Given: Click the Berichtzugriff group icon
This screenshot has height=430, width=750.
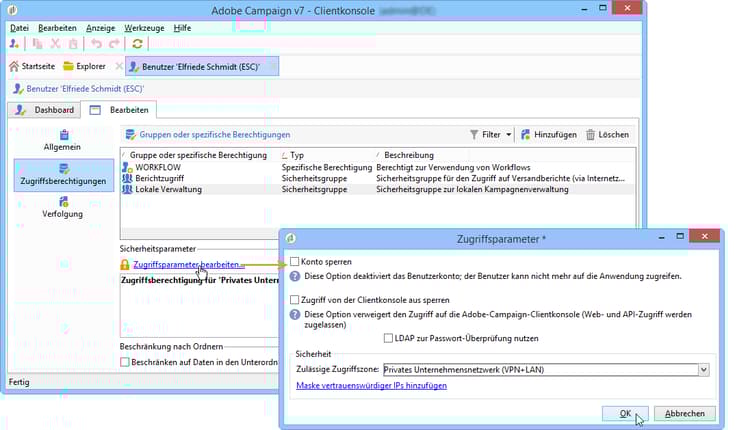Looking at the screenshot, I should 127,178.
